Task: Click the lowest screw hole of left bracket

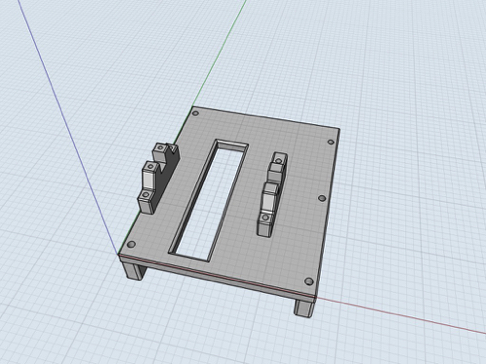Action: pyautogui.click(x=145, y=195)
